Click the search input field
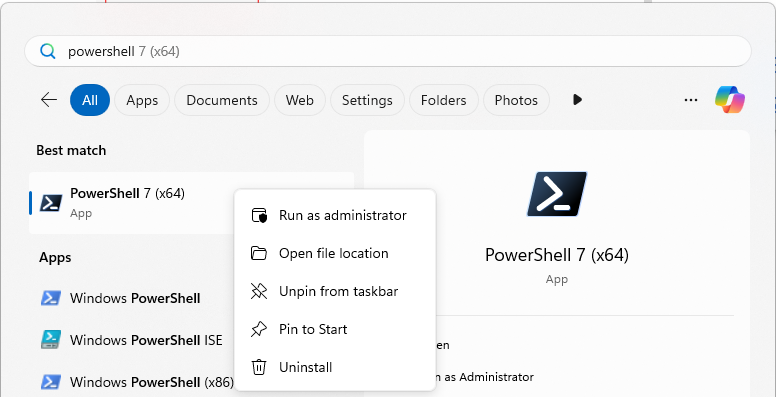Image resolution: width=776 pixels, height=397 pixels. [x=388, y=51]
